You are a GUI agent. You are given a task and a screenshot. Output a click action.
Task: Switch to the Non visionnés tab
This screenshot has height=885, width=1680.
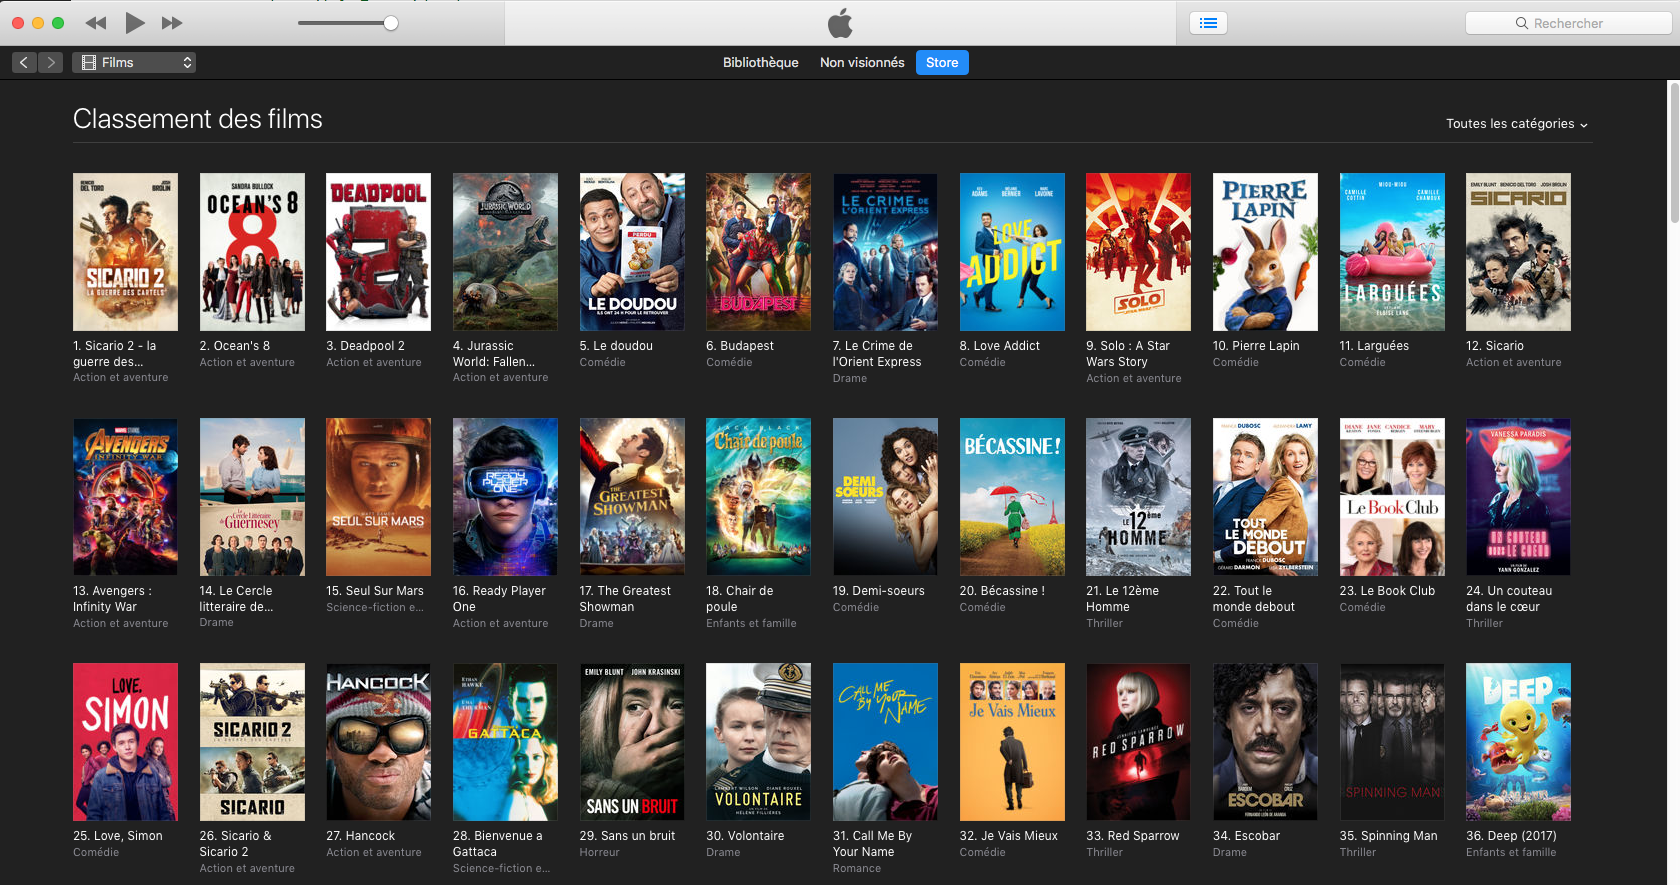(x=862, y=62)
